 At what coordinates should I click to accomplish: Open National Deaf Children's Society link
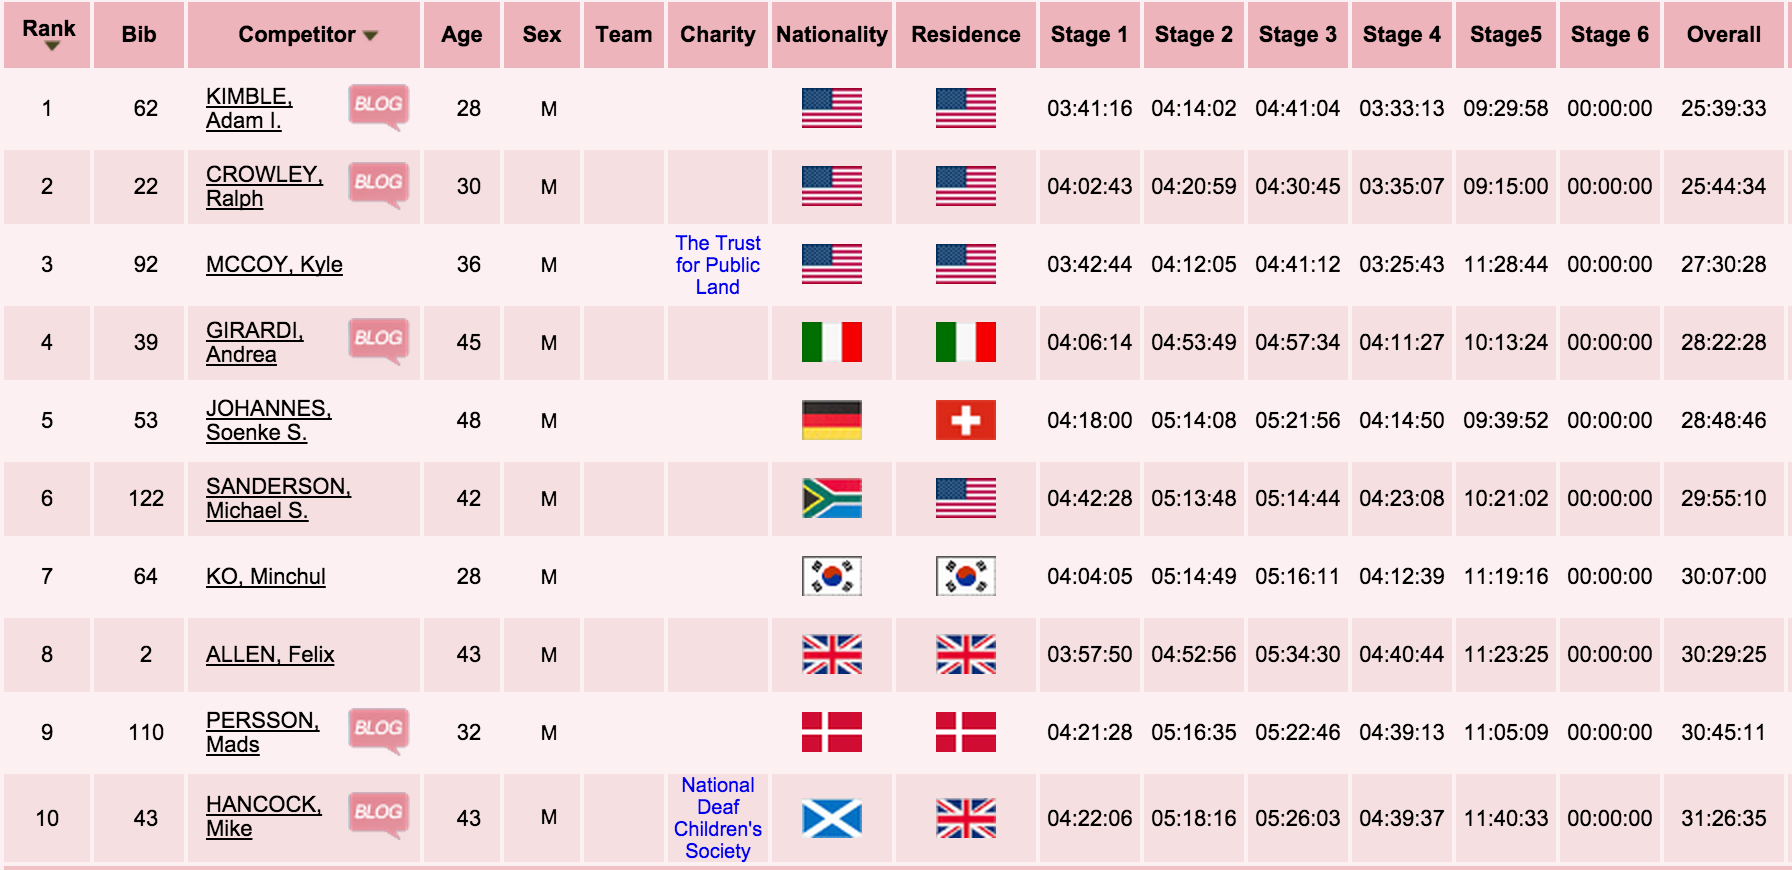click(718, 818)
